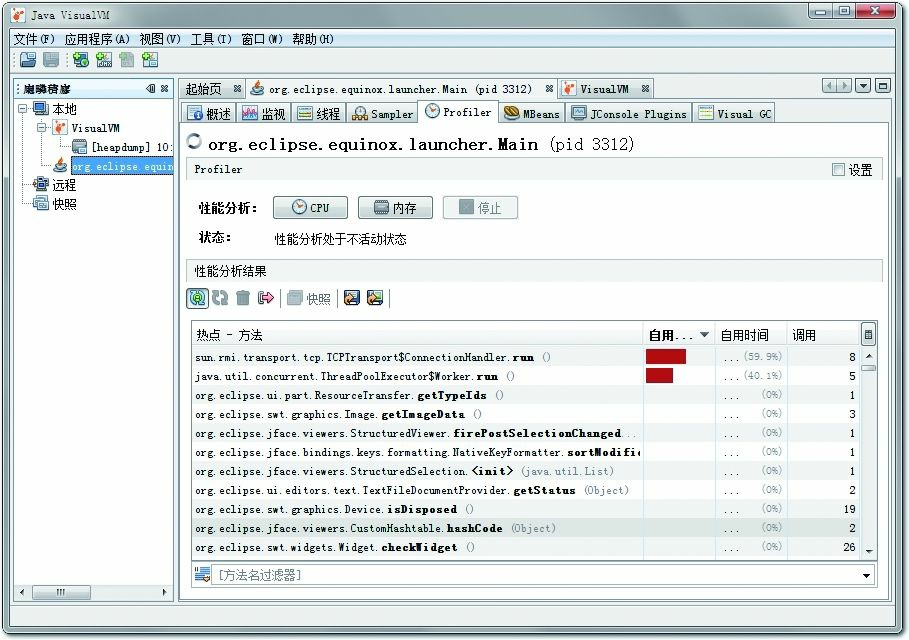Switch to the MBeans tab
Viewport: 909px width, 640px height.
click(532, 114)
